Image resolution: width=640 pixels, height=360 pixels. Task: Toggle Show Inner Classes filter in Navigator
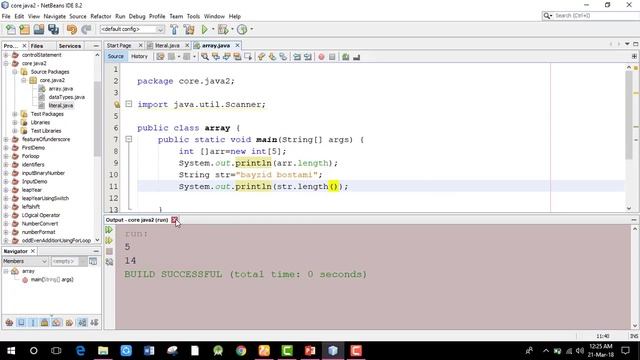(x=56, y=322)
